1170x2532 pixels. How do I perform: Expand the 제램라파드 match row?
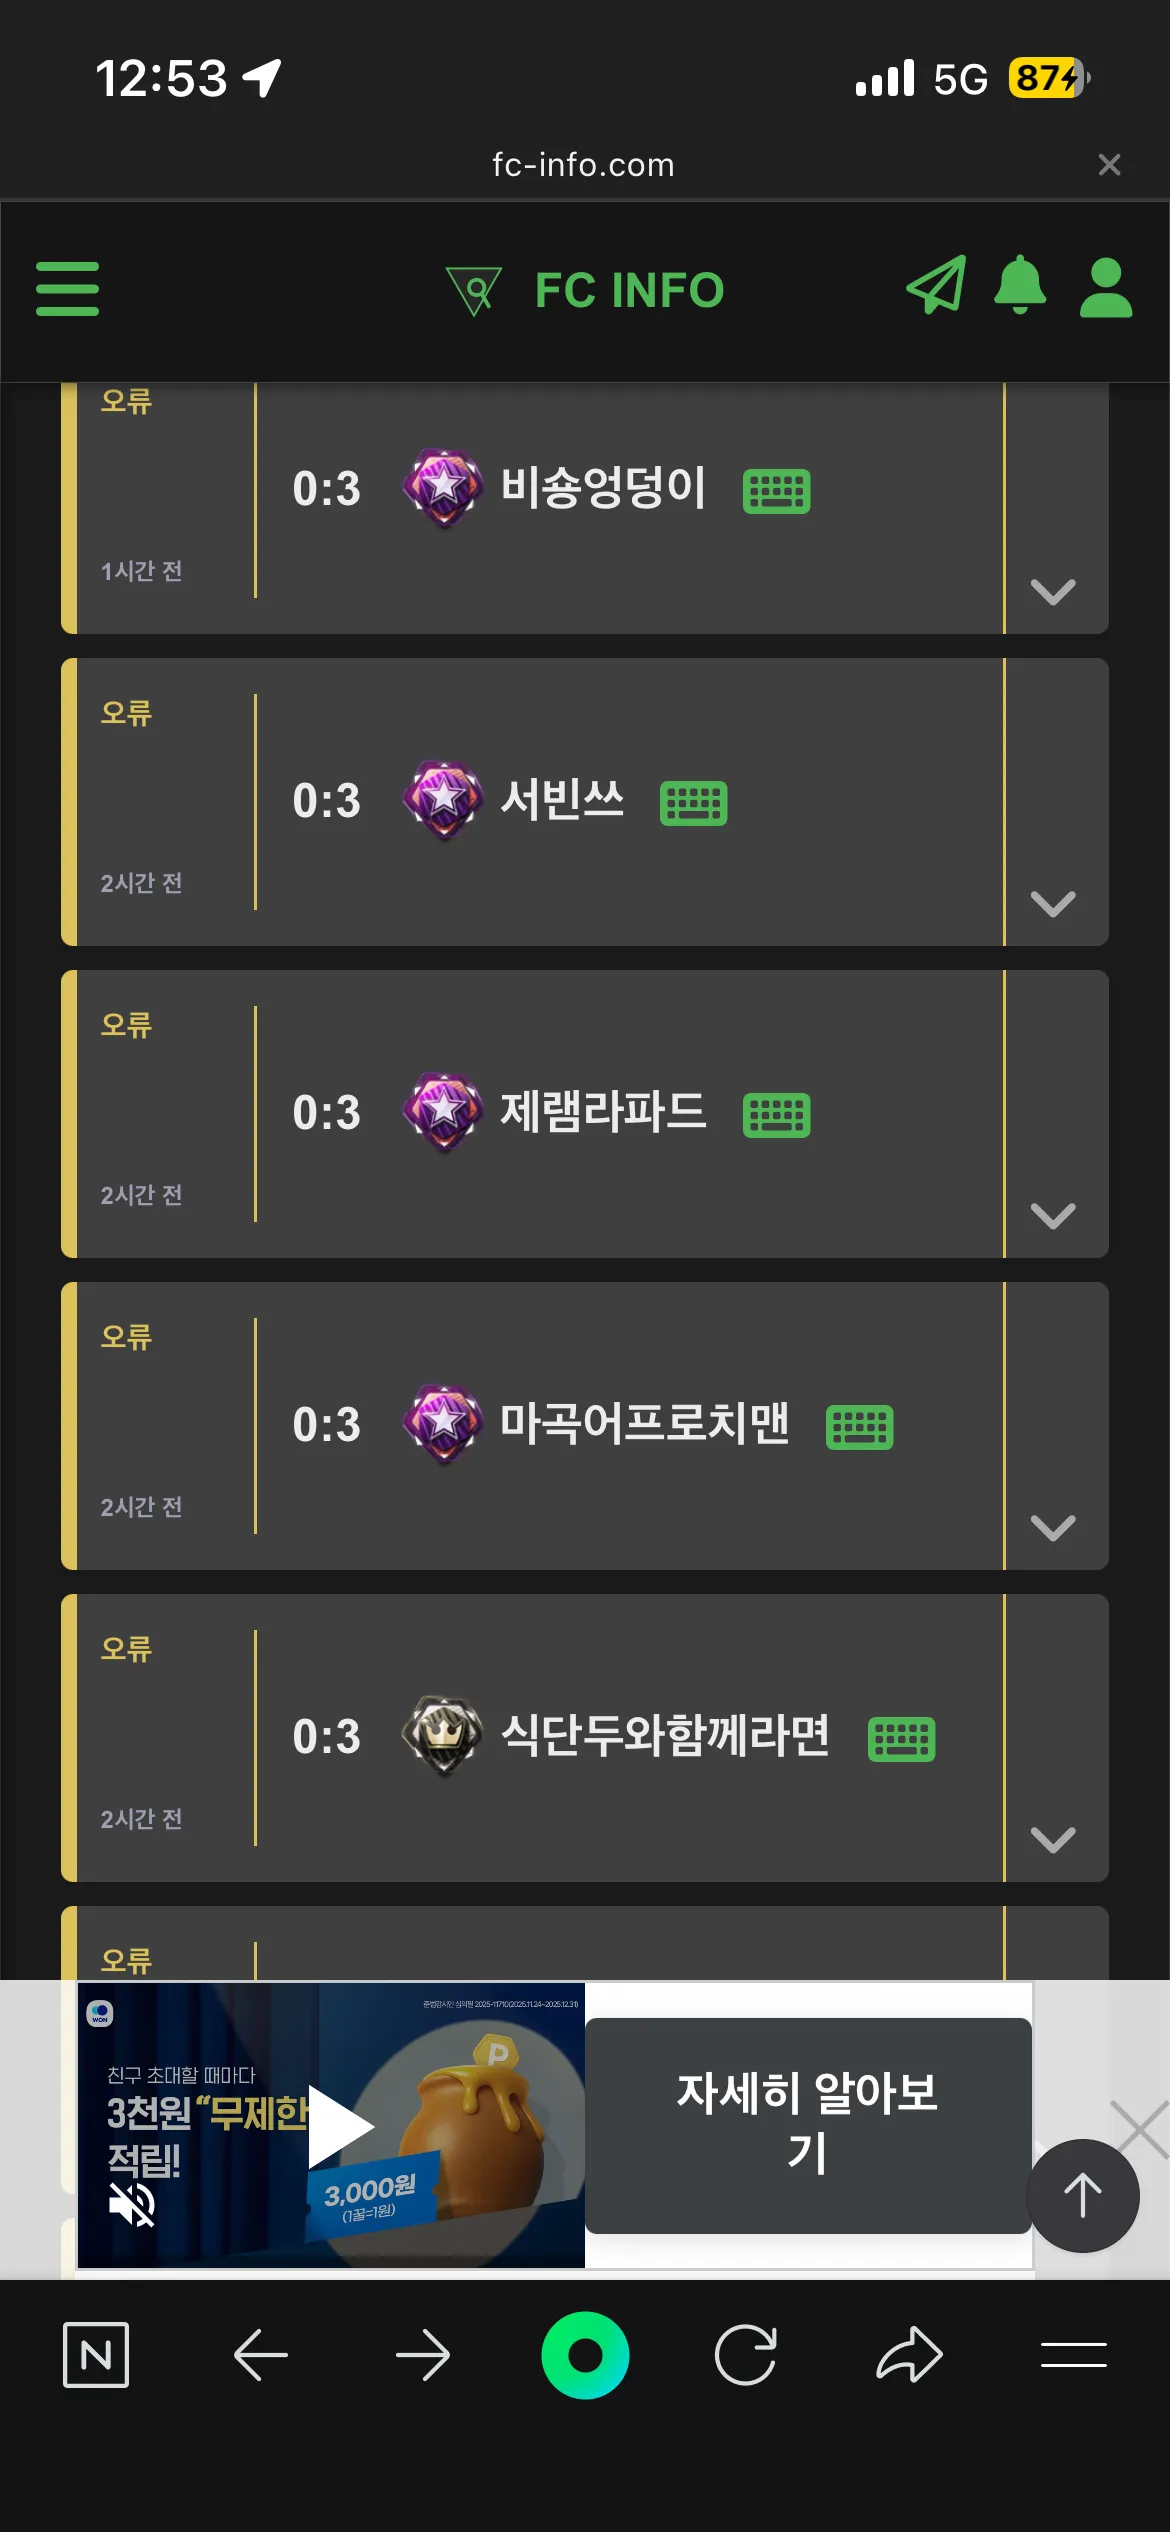point(1053,1215)
